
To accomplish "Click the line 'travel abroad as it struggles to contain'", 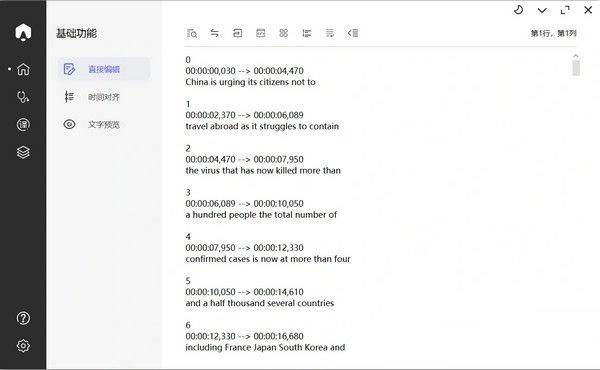I will (x=262, y=126).
